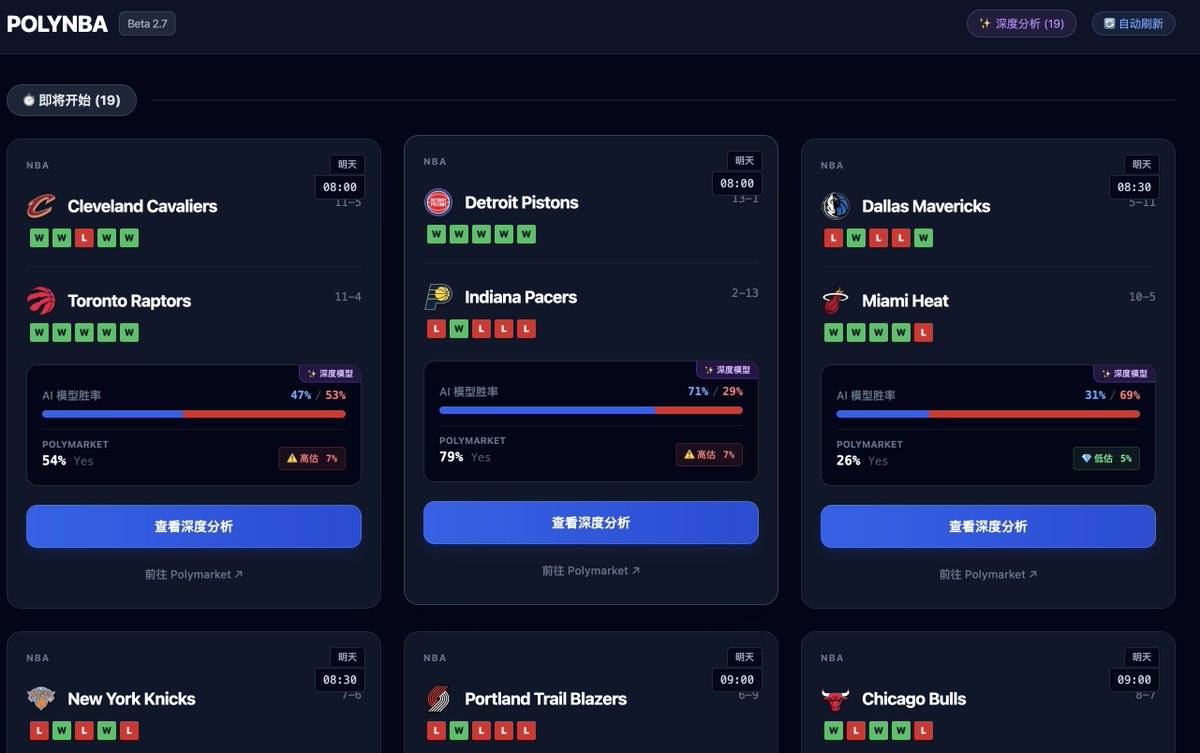Click the Heat 10-5 record
This screenshot has width=1200, height=753.
[1142, 297]
